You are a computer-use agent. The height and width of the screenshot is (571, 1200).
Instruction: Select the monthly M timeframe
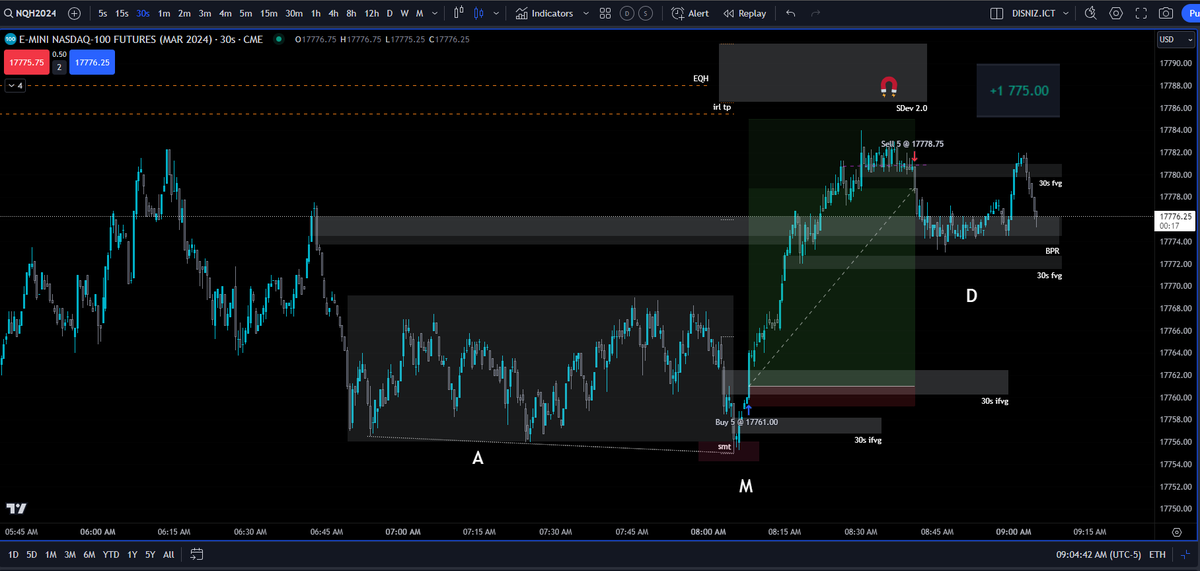pos(419,13)
